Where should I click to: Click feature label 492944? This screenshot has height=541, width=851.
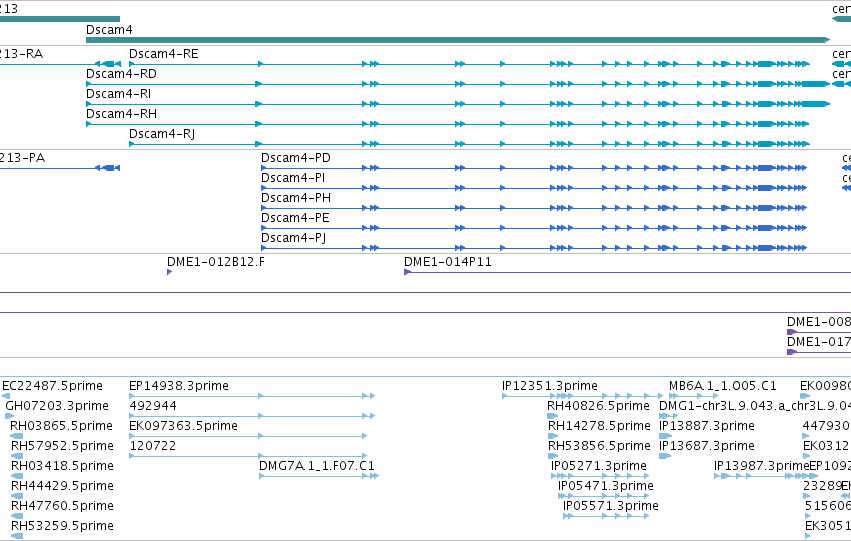tap(153, 406)
